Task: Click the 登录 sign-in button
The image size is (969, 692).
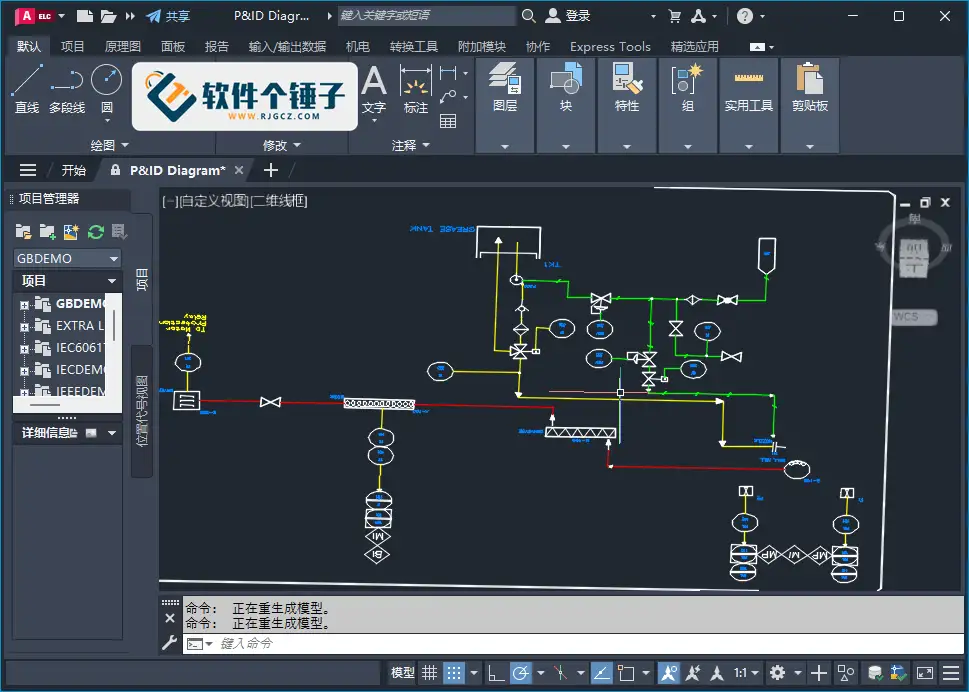Action: (x=574, y=15)
